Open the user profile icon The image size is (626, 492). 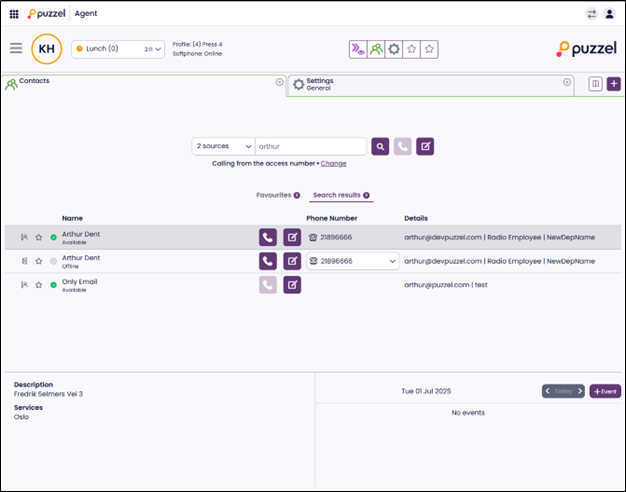(x=609, y=14)
